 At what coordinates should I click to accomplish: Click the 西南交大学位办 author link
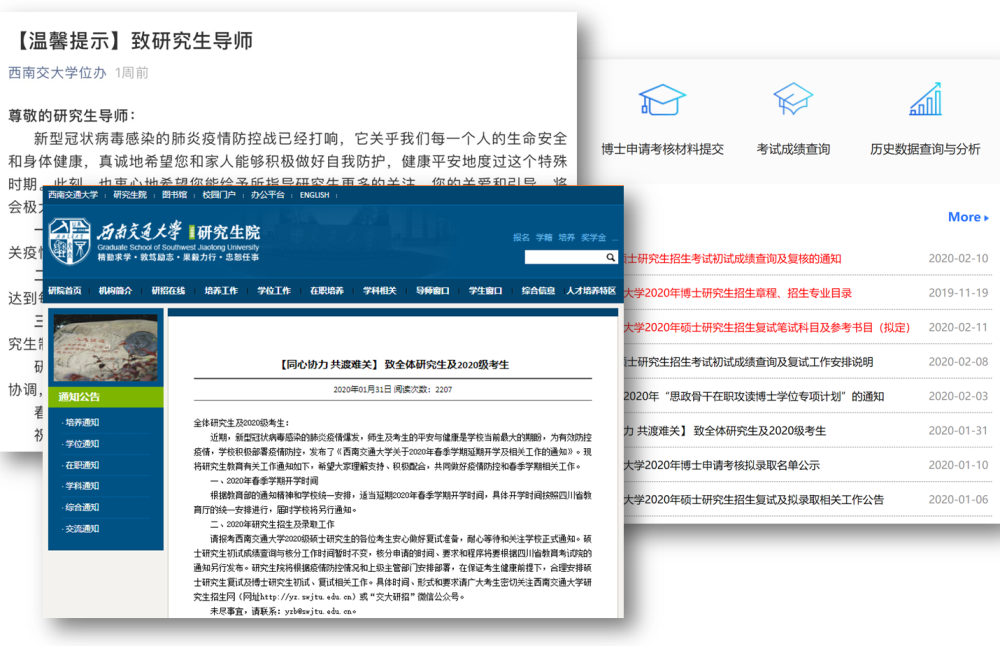pyautogui.click(x=57, y=73)
